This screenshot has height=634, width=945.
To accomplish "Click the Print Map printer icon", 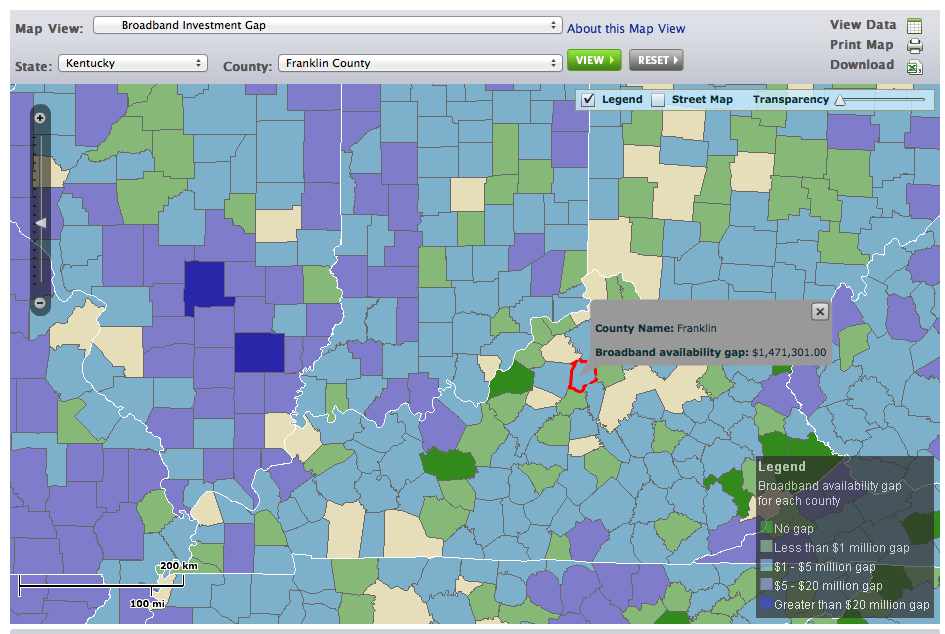I will [x=914, y=46].
